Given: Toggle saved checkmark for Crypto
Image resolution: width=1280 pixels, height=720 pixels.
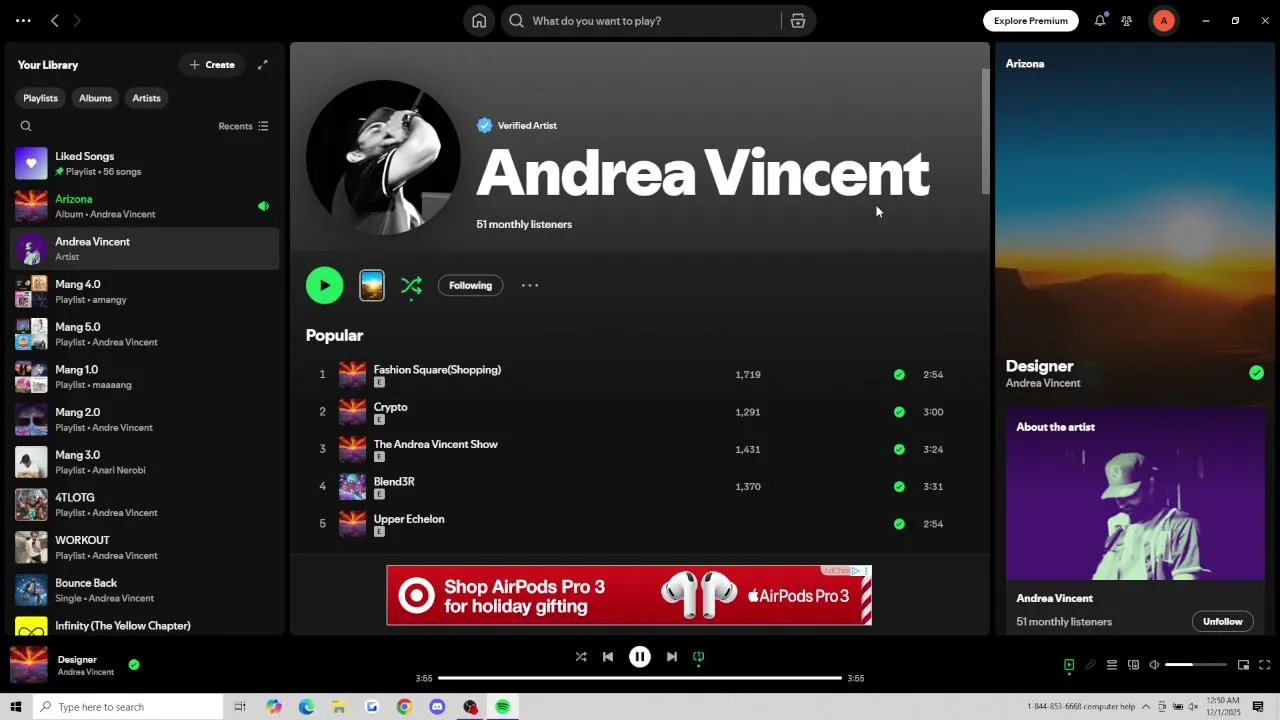Looking at the screenshot, I should pyautogui.click(x=899, y=412).
